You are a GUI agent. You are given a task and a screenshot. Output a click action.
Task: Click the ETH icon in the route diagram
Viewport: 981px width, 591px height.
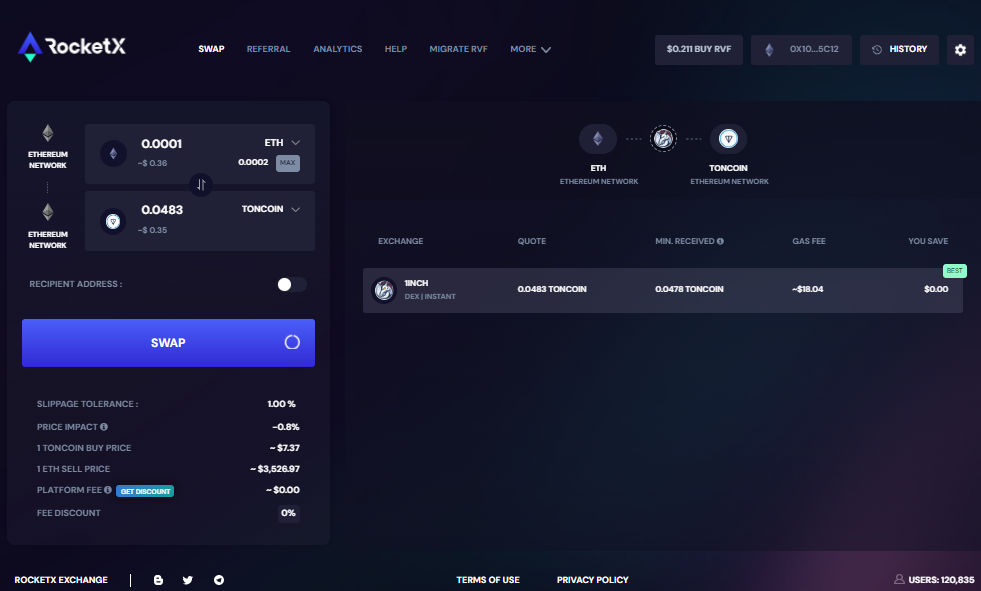597,138
